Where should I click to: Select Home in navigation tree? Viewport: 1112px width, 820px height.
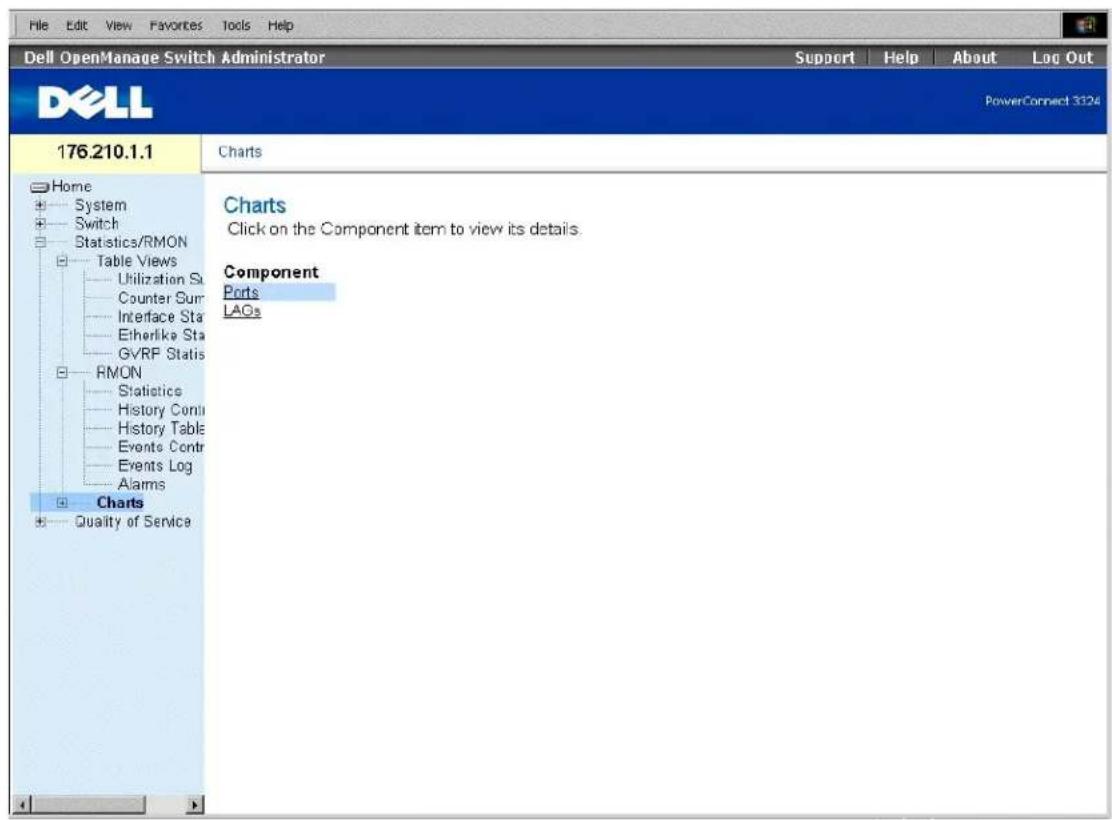pyautogui.click(x=72, y=187)
